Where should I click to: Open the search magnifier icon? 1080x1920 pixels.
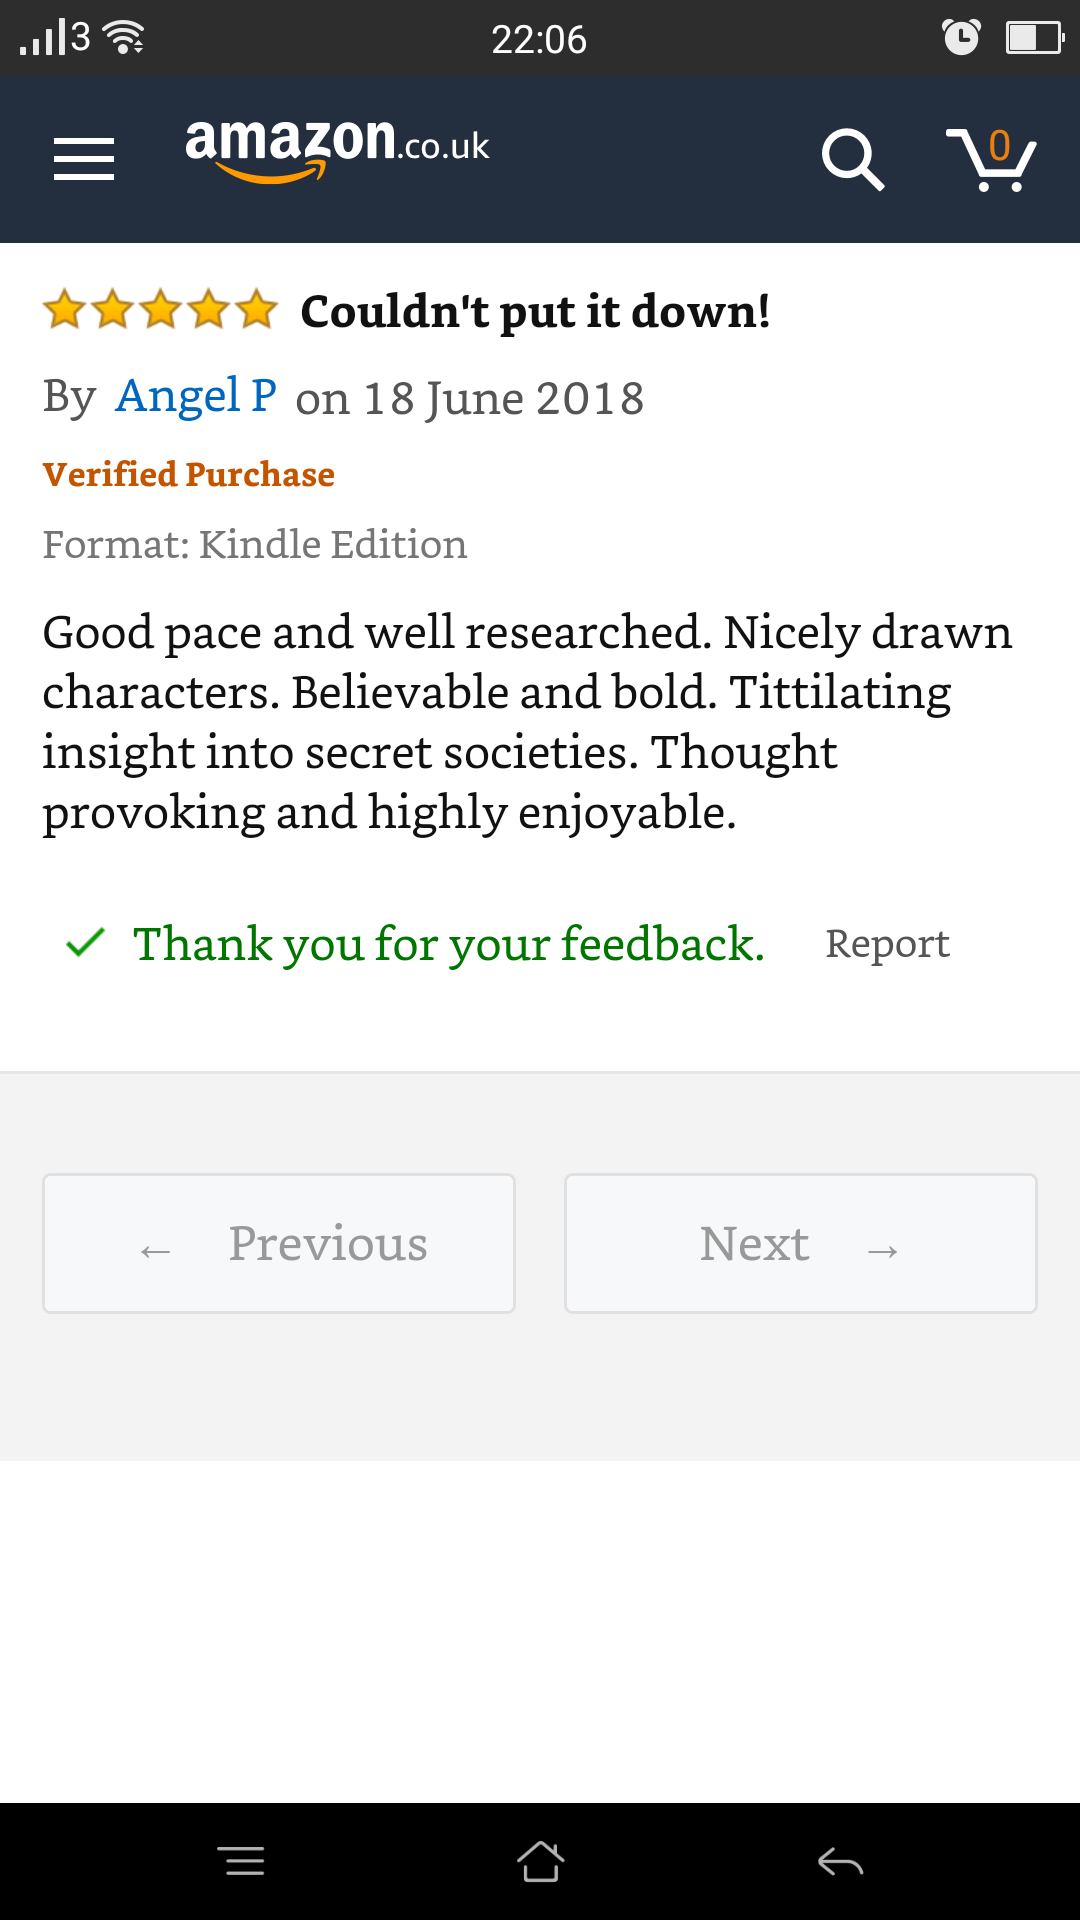point(852,159)
